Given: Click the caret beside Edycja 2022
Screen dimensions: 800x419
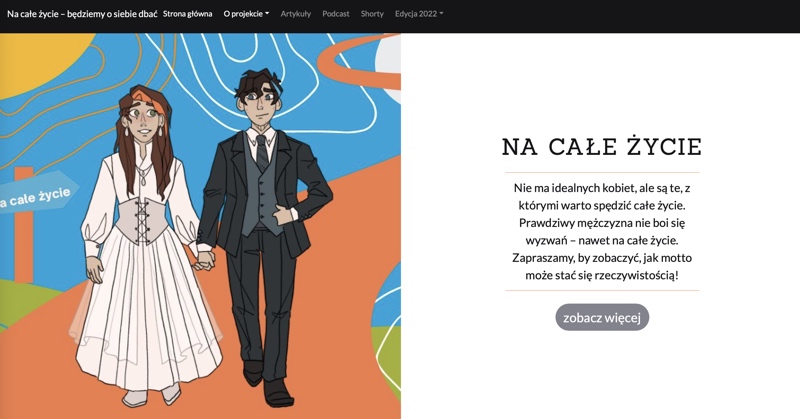Looking at the screenshot, I should (x=441, y=14).
